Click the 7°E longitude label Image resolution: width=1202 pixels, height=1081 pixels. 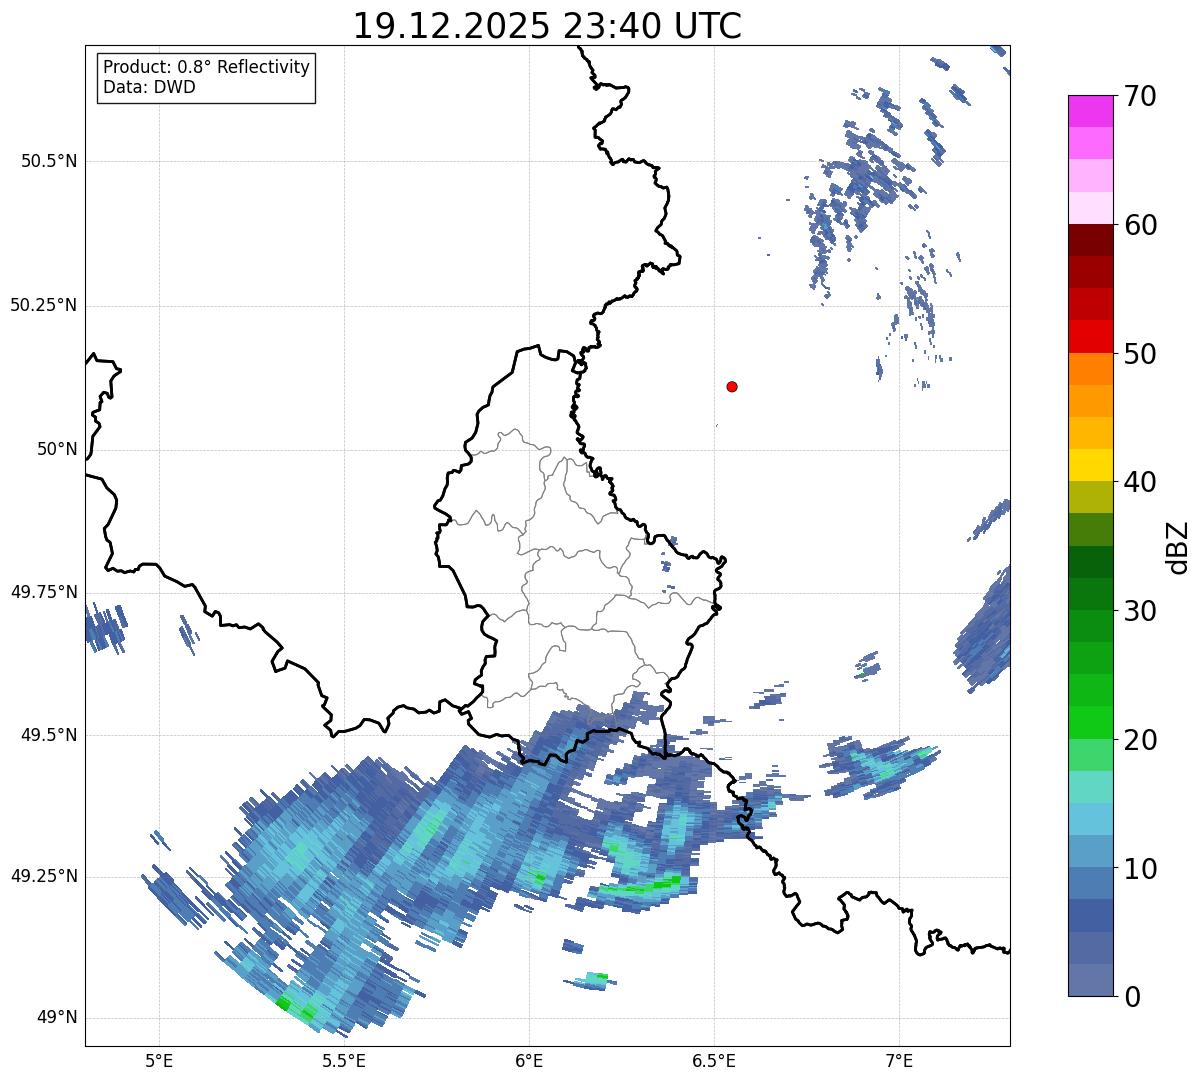(899, 1061)
